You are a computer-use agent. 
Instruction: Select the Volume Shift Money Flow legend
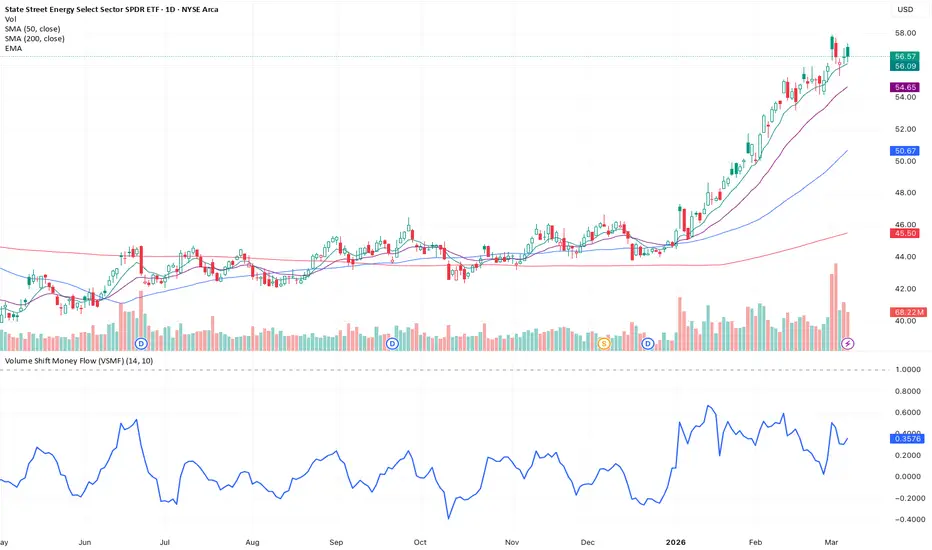click(x=78, y=361)
